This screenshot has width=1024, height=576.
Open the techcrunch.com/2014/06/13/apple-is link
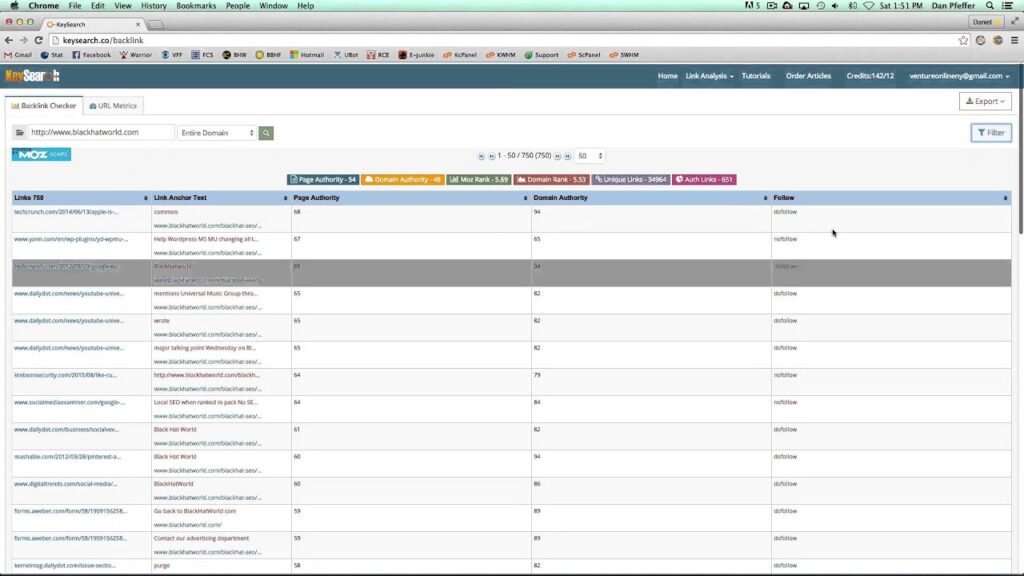[x=66, y=212]
